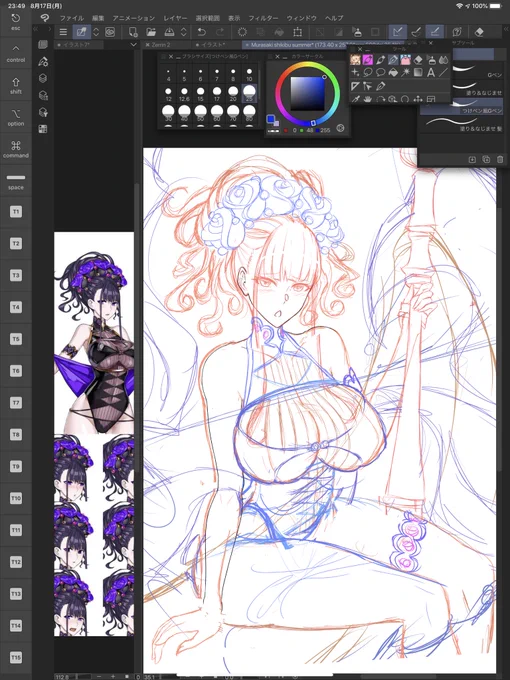Select the Auto select magic wand tool
The width and height of the screenshot is (510, 680).
tap(405, 72)
